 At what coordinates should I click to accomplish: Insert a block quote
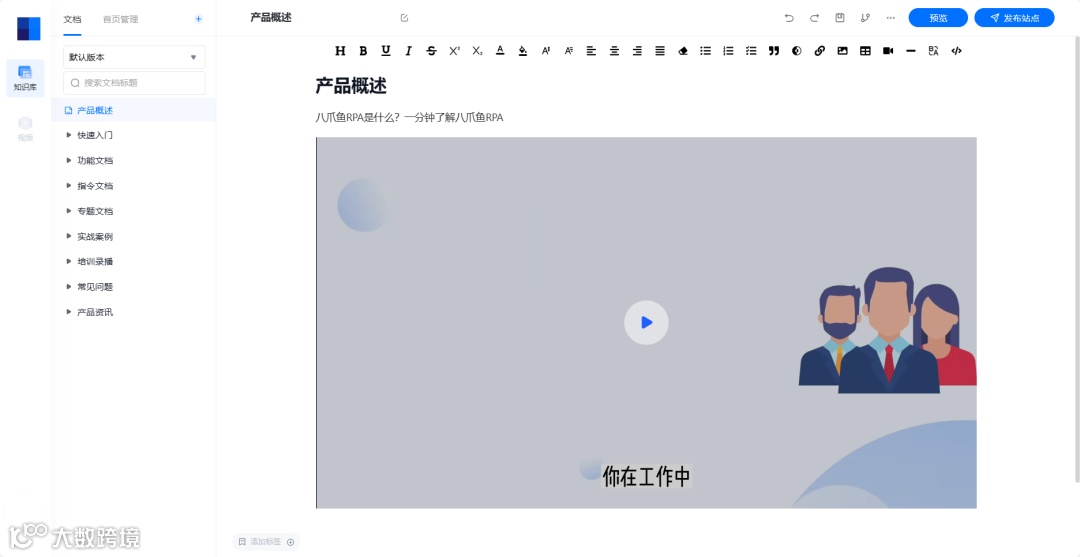(773, 50)
